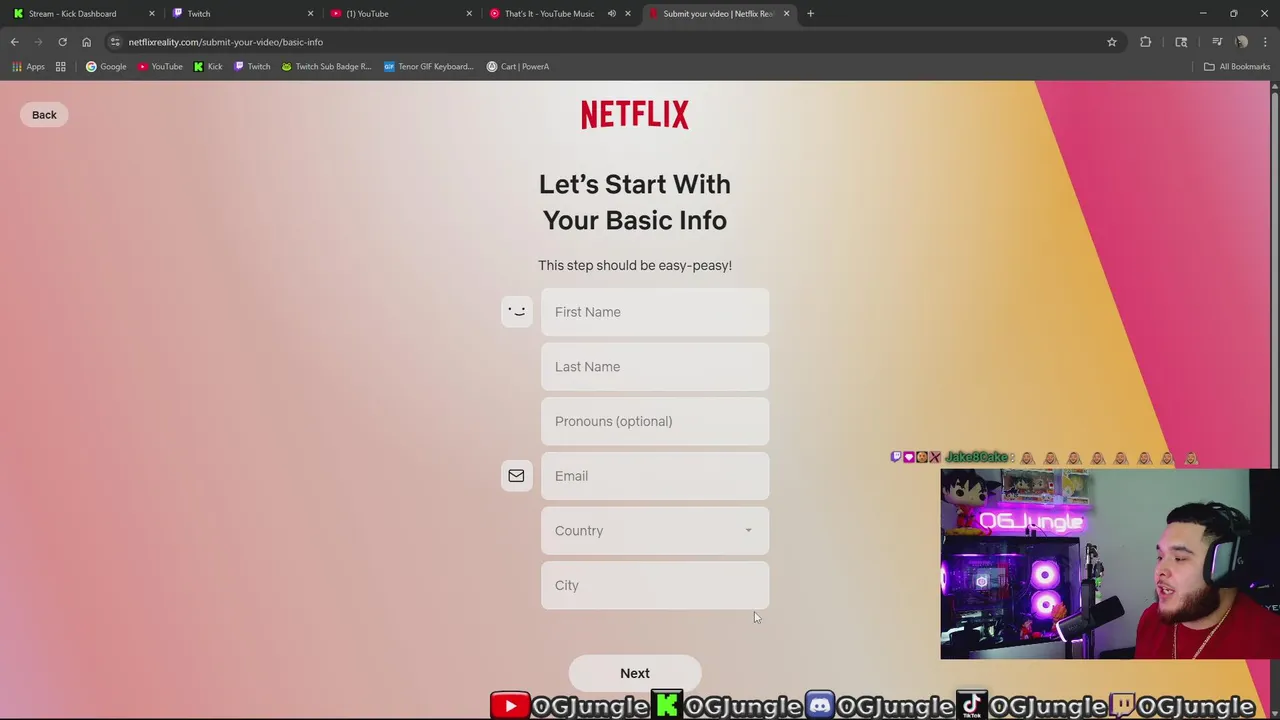
Task: Click the Kick icon in bottom overlay
Action: [667, 706]
